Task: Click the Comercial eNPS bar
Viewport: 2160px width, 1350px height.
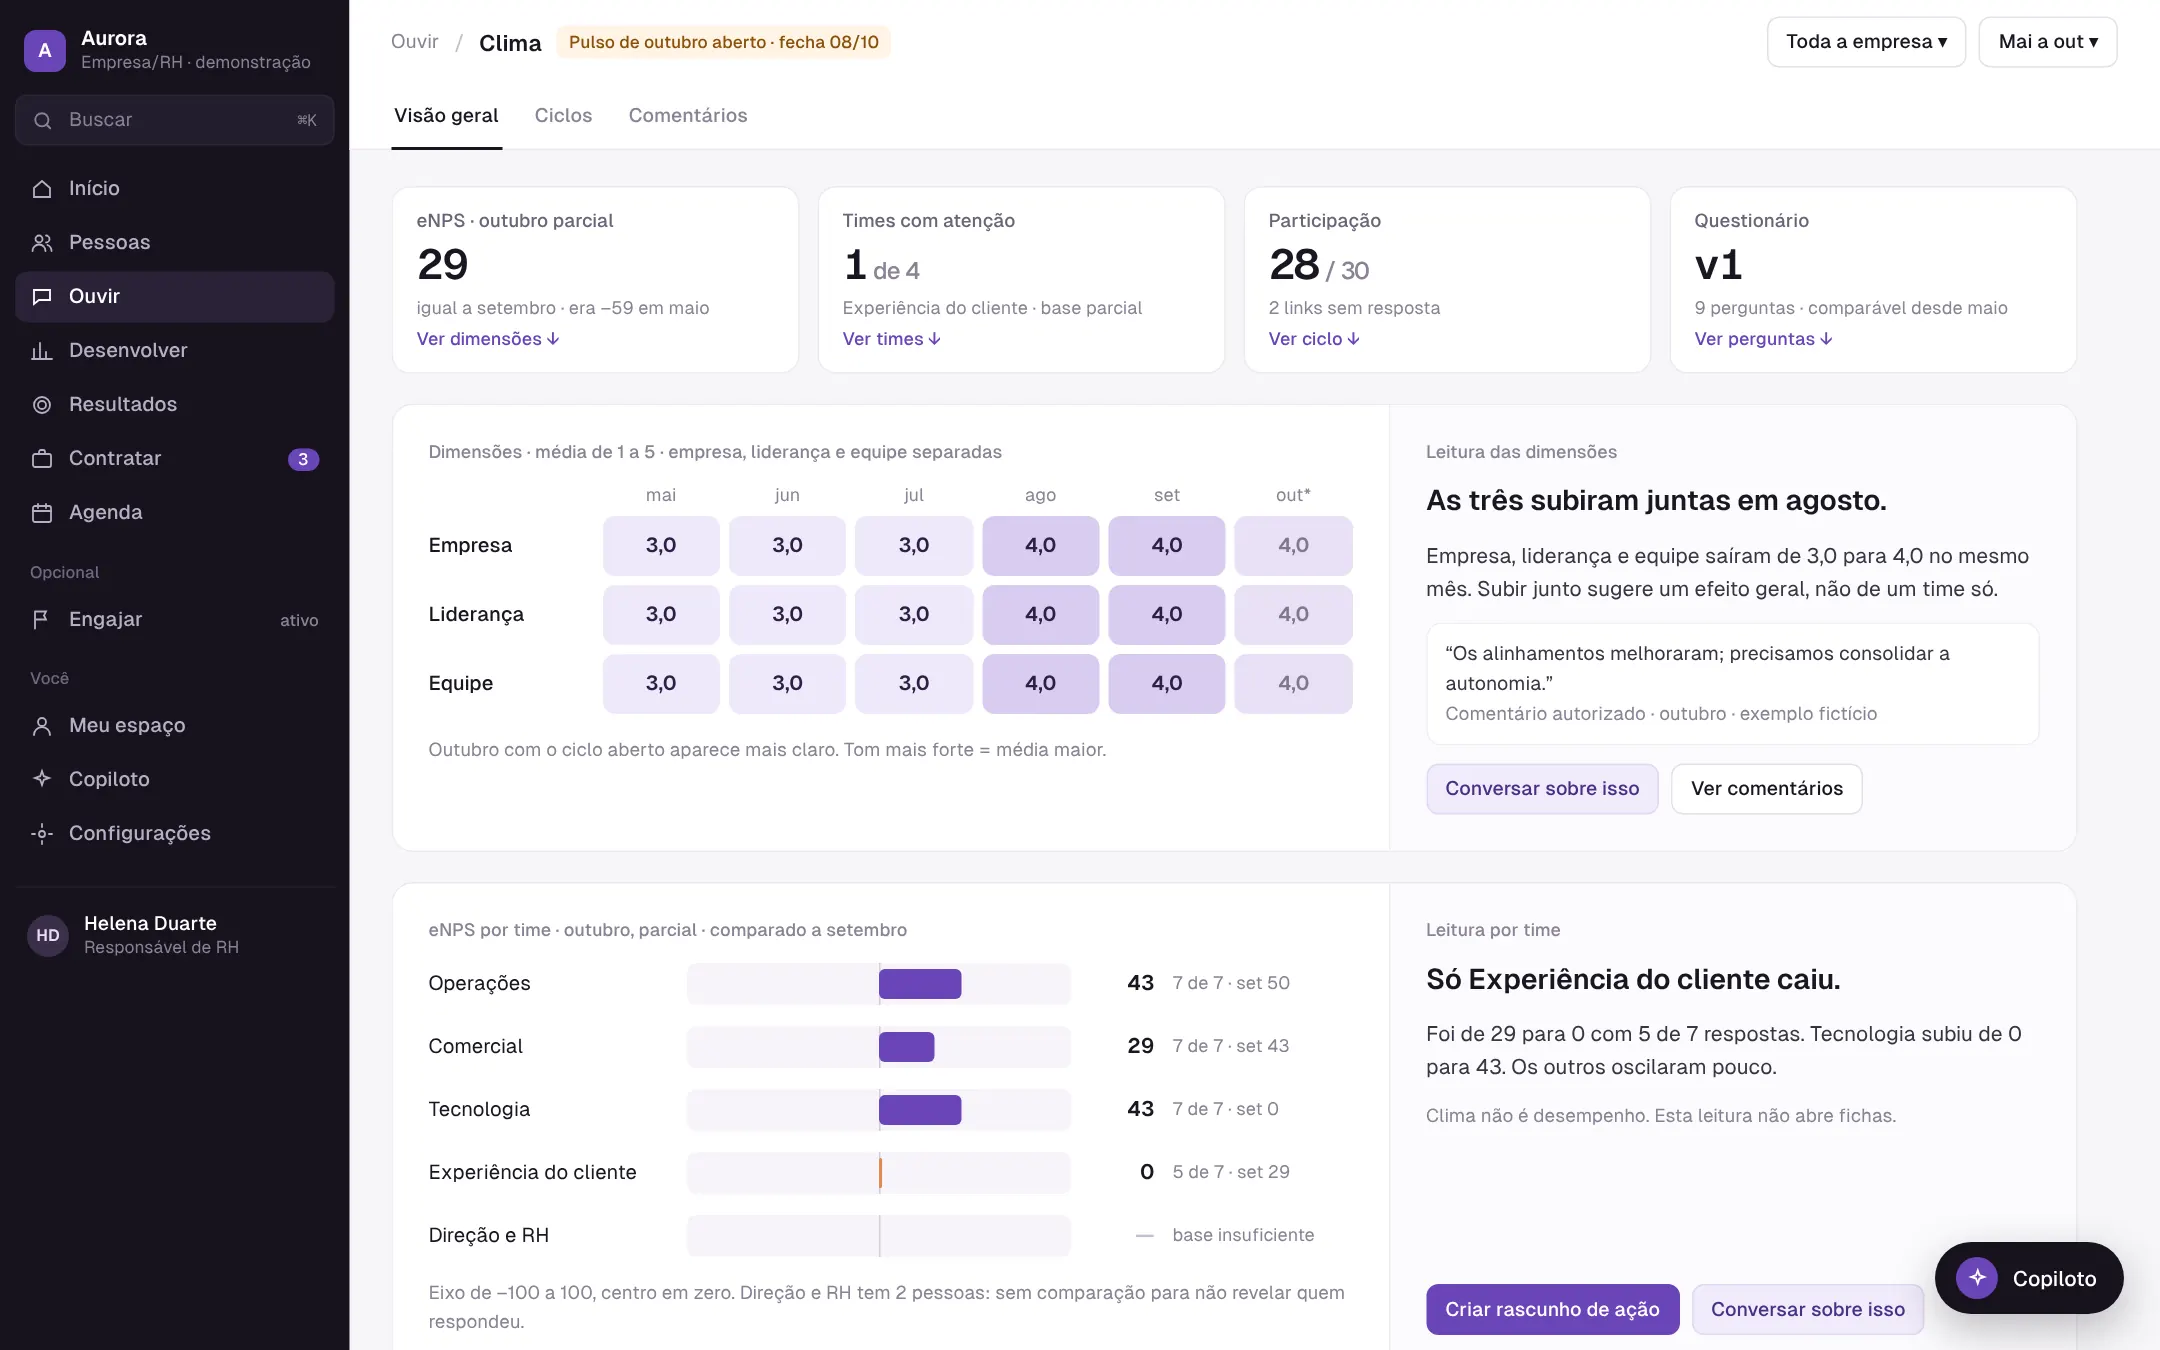Action: (x=906, y=1047)
